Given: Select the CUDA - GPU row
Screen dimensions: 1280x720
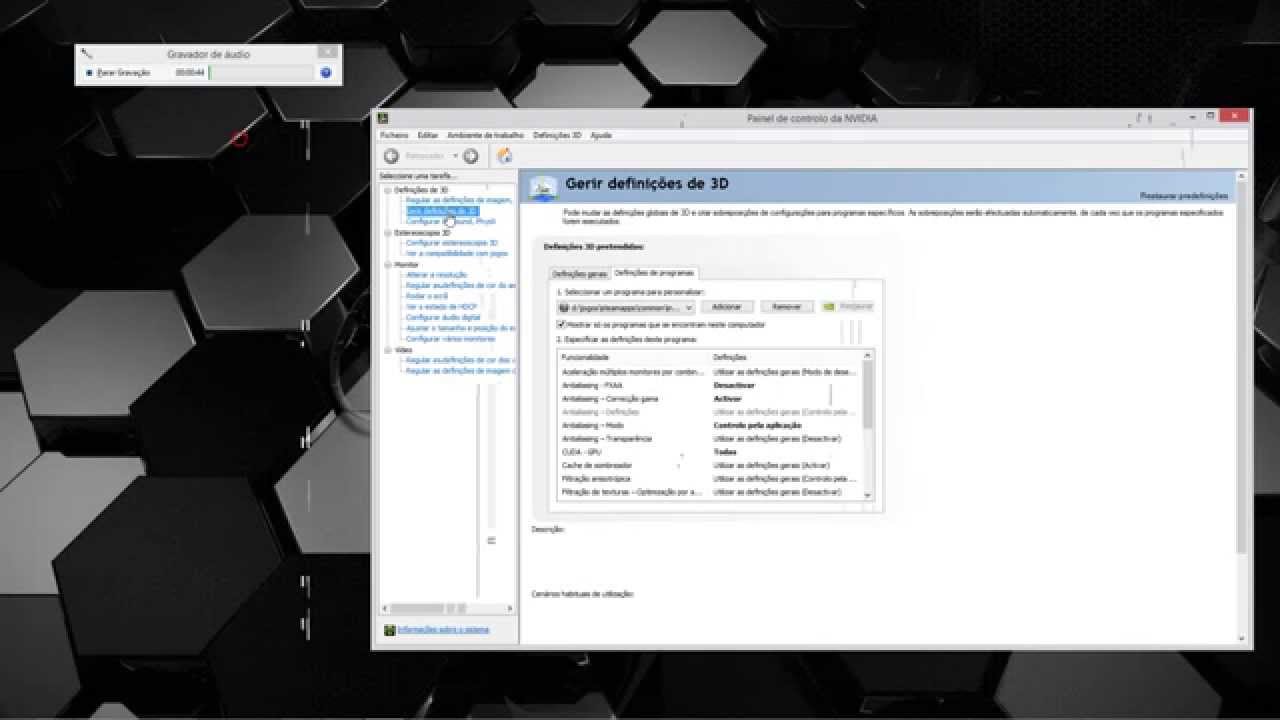Looking at the screenshot, I should 711,452.
